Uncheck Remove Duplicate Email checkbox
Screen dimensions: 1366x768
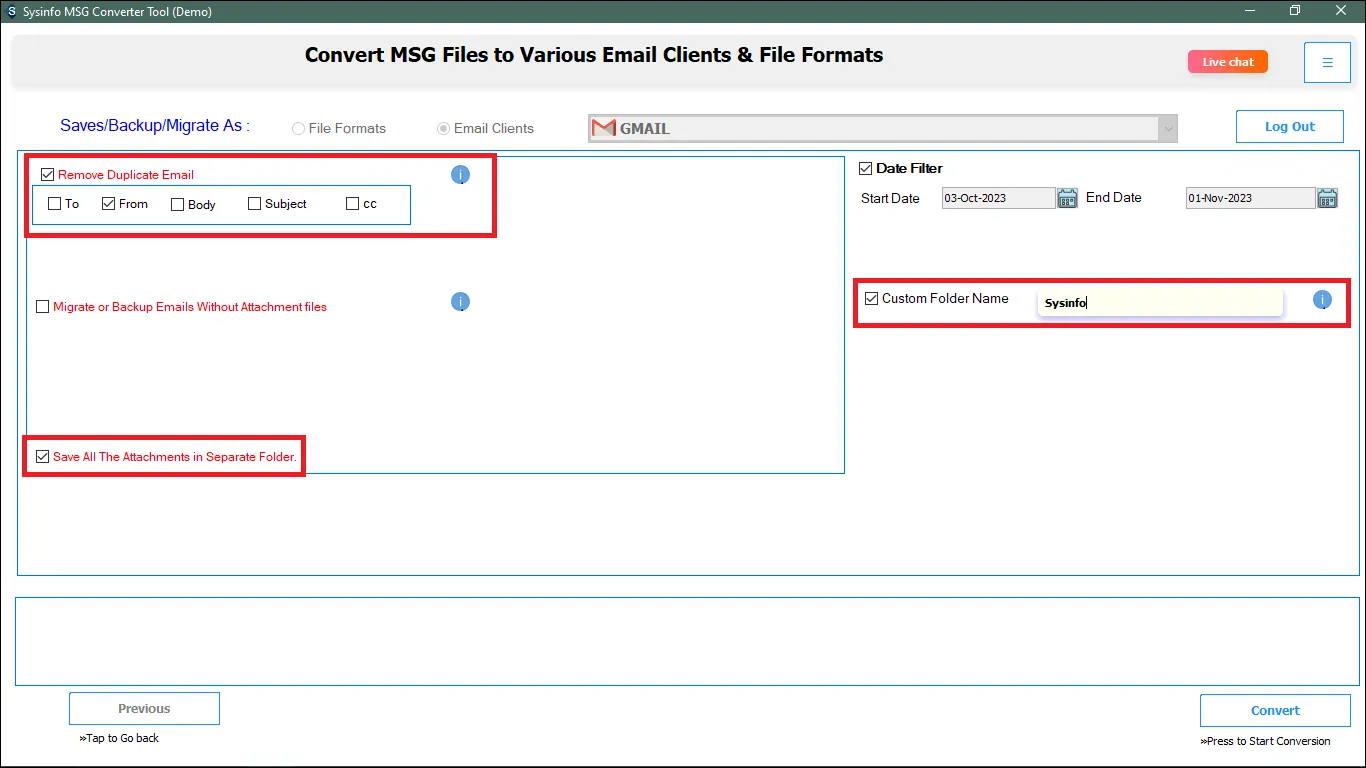click(47, 175)
